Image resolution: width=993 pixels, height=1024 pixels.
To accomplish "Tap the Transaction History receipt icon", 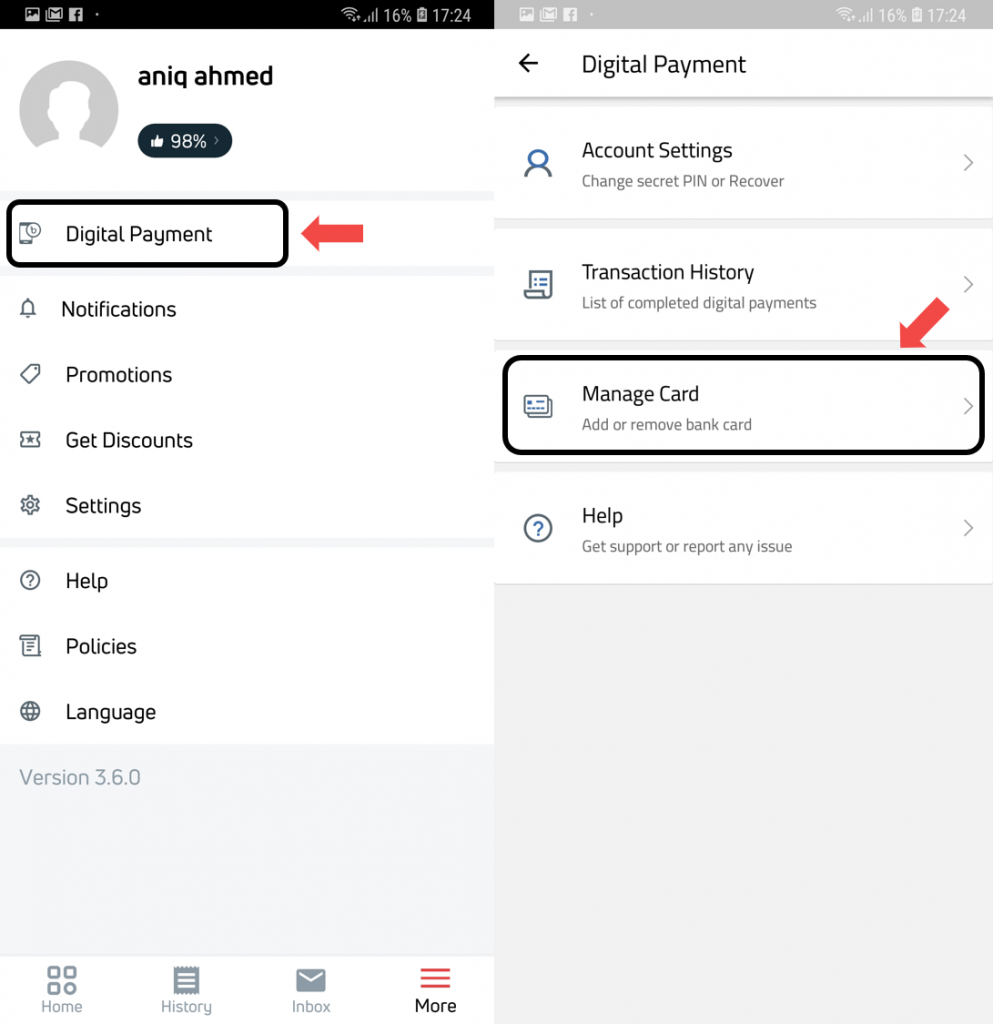I will [538, 284].
